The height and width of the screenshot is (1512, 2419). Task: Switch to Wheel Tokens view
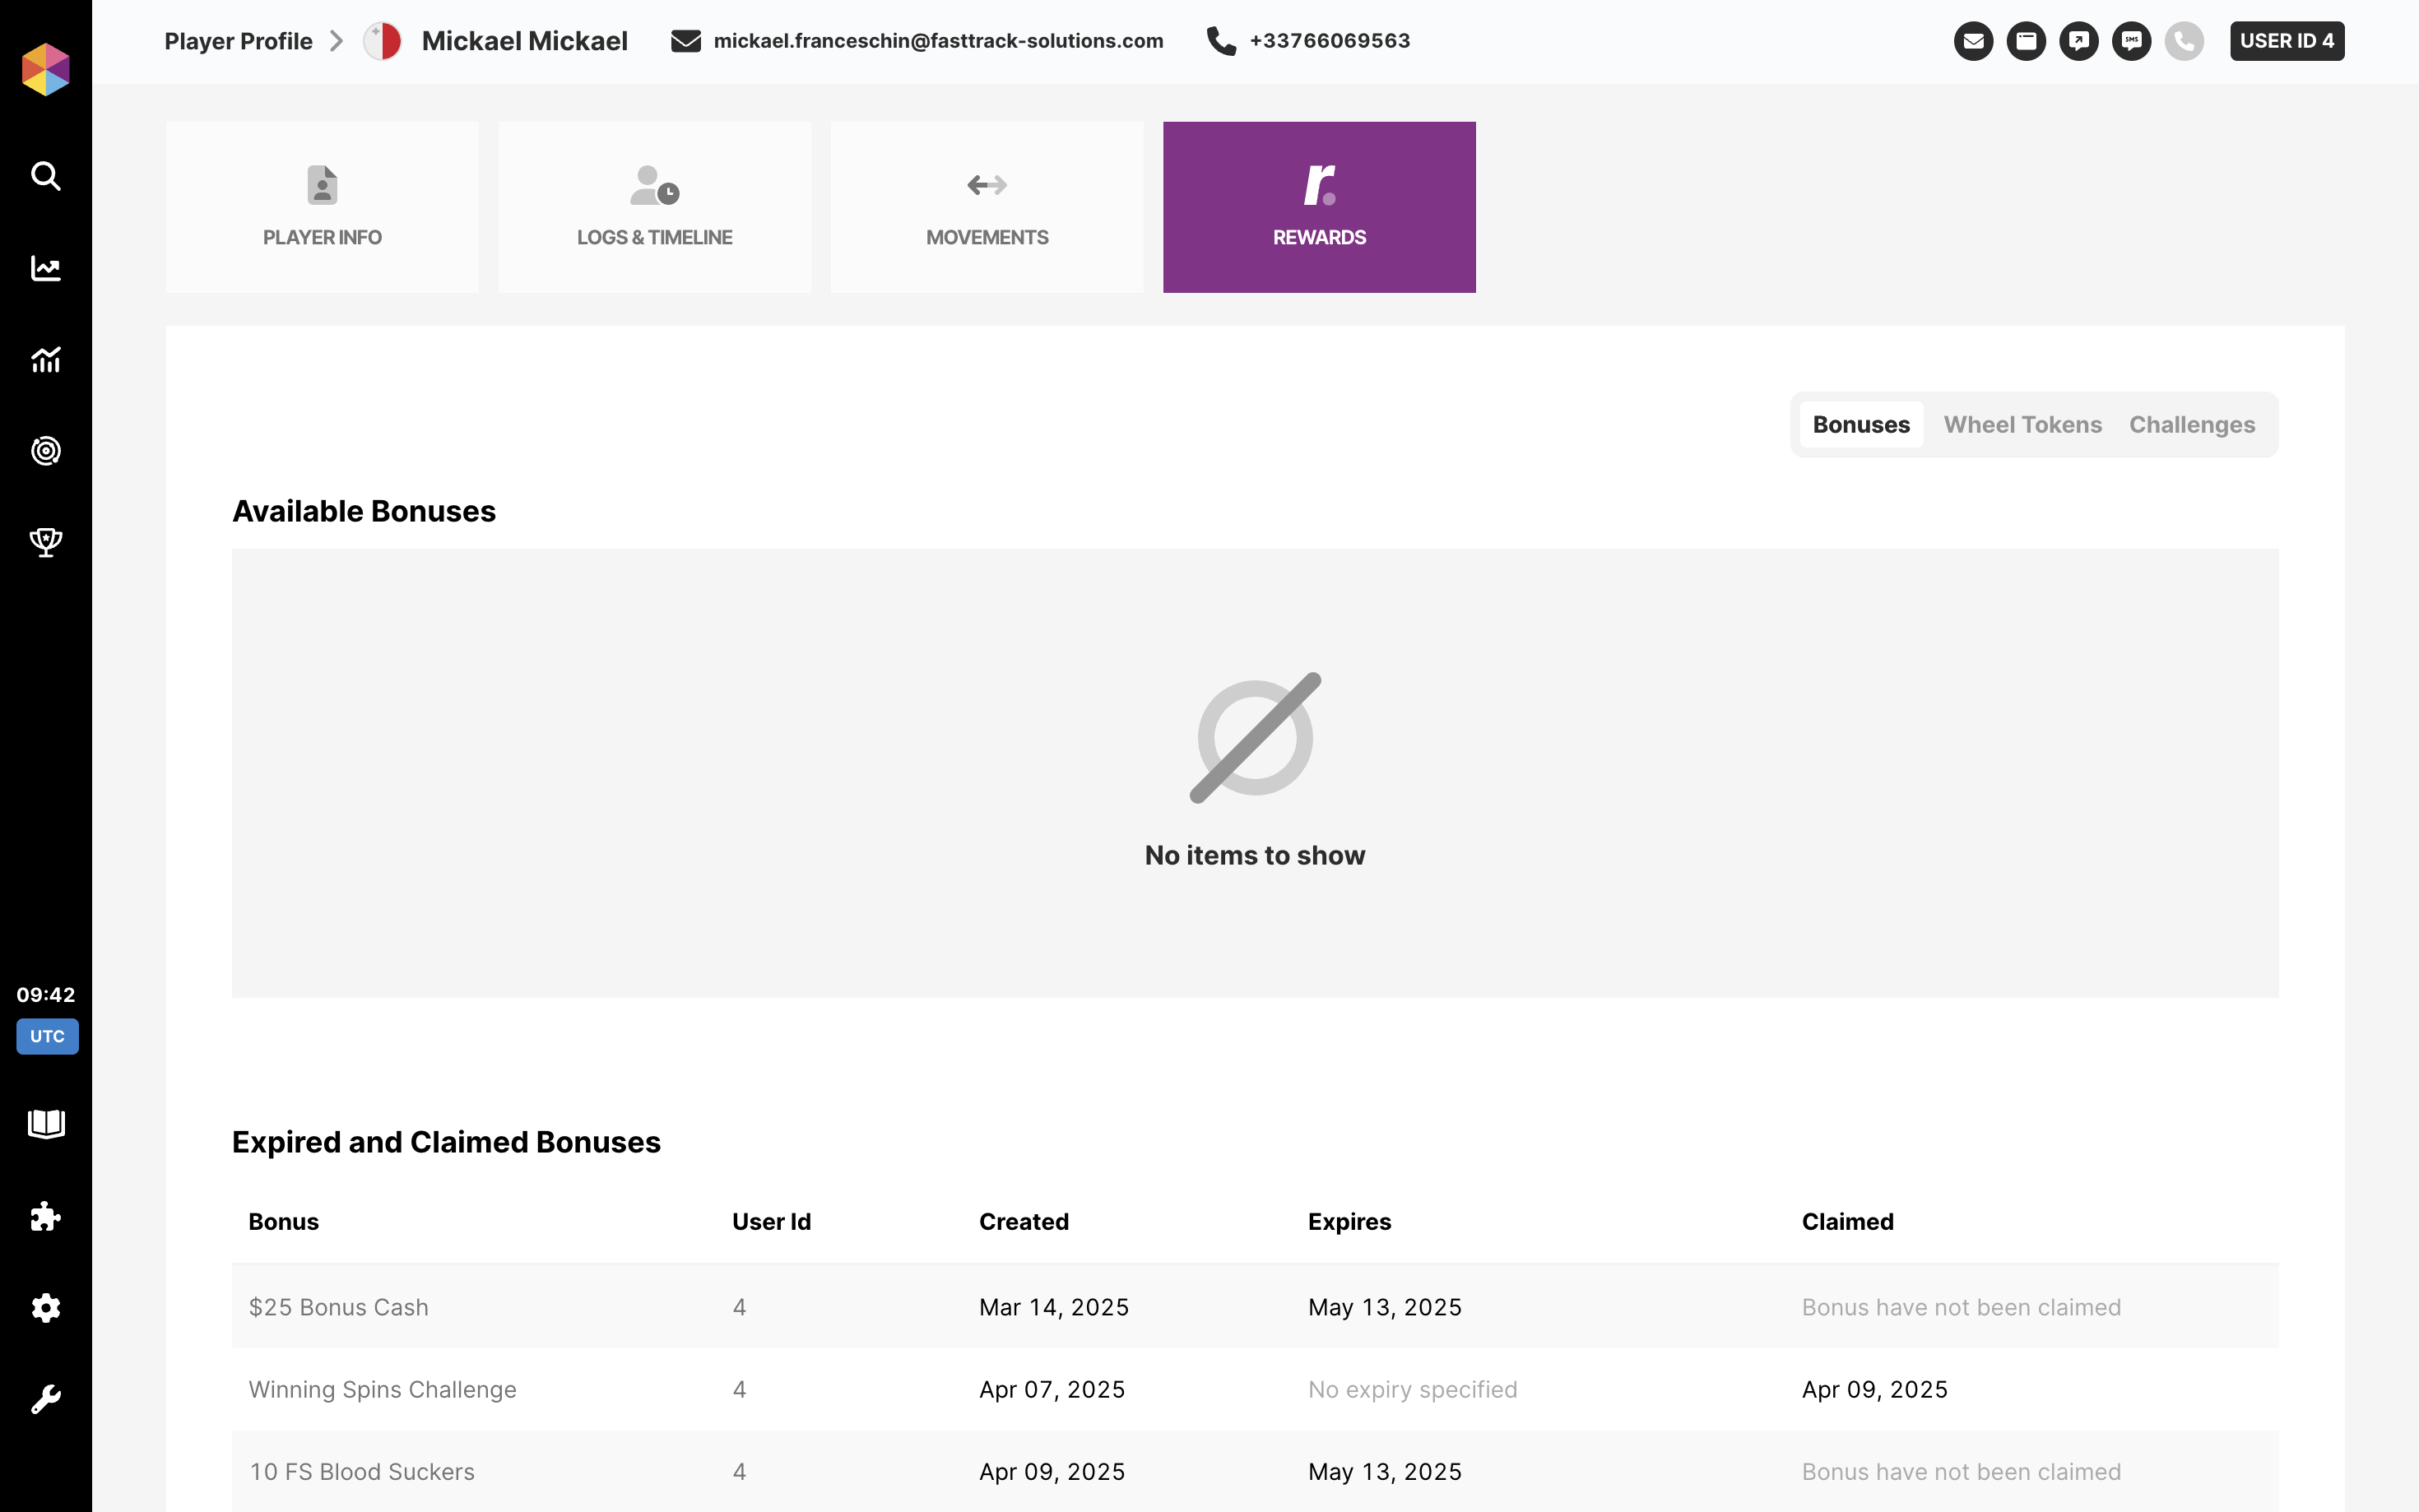click(2022, 425)
